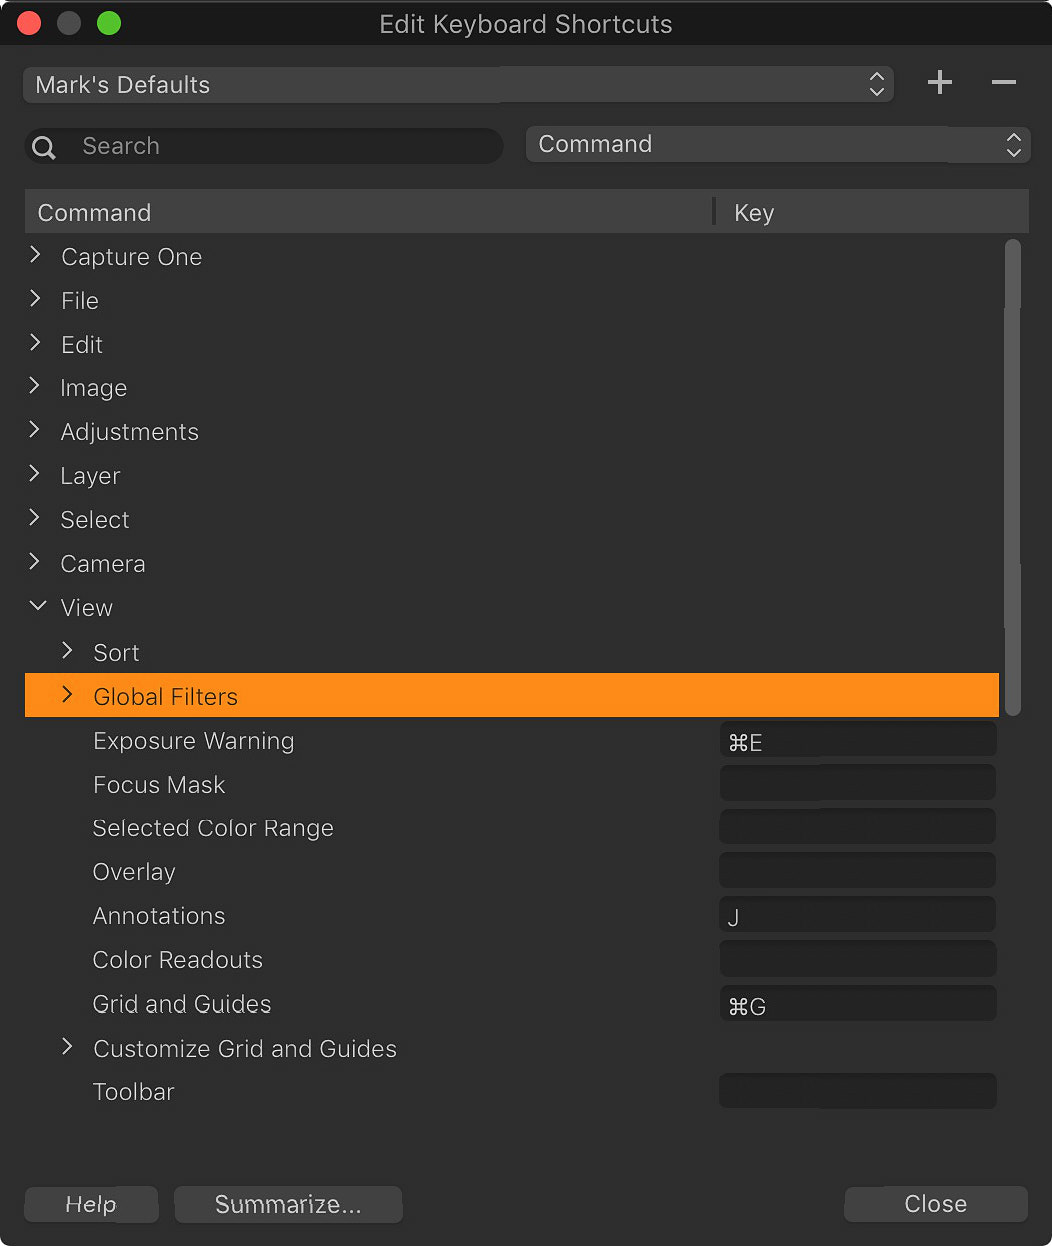Viewport: 1052px width, 1246px height.
Task: Click the minus icon to remove shortcut set
Action: (1003, 83)
